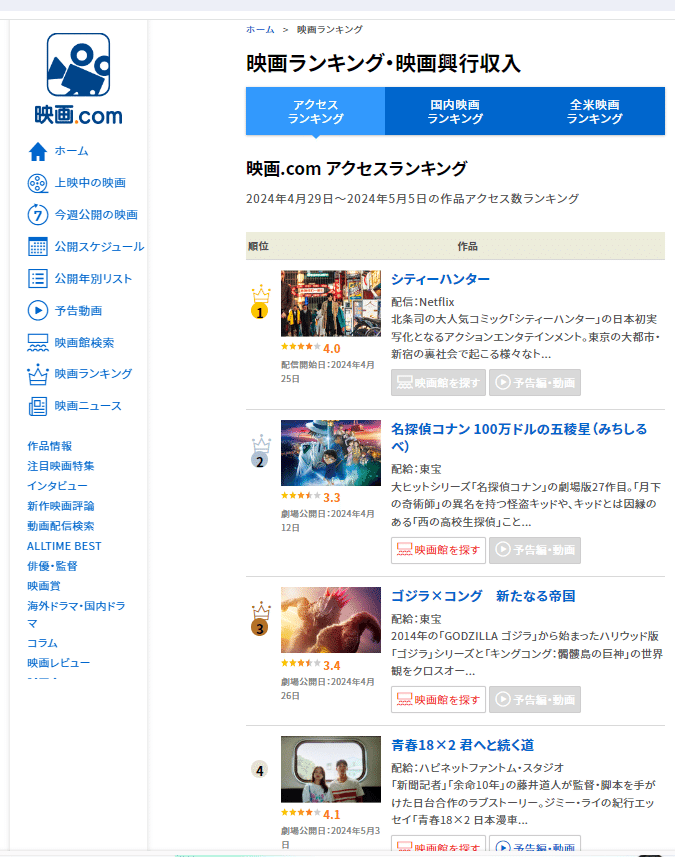Click the 名探偵コナン poster thumbnail
This screenshot has width=675, height=857.
331,453
